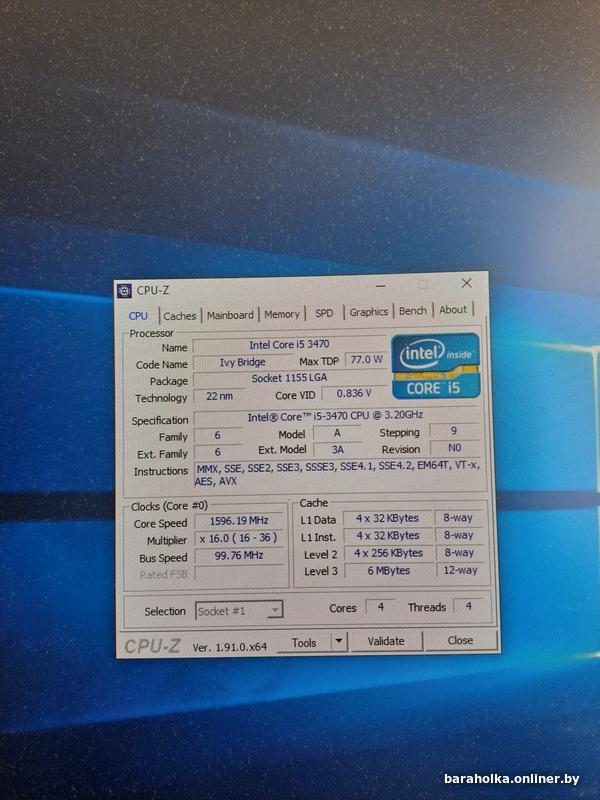Click the Specification field i5-3470 CPU @ 3.20GHz
600x800 pixels.
pyautogui.click(x=335, y=417)
